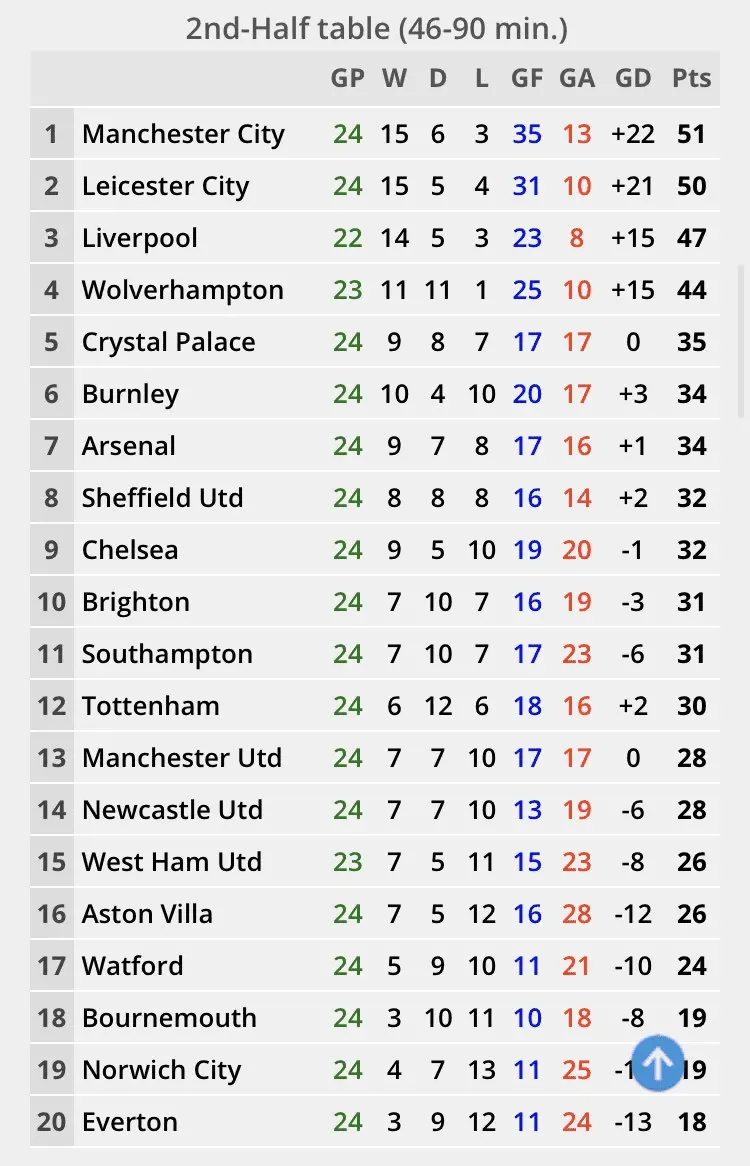Click the GA column header
This screenshot has height=1166, width=750.
pyautogui.click(x=577, y=78)
